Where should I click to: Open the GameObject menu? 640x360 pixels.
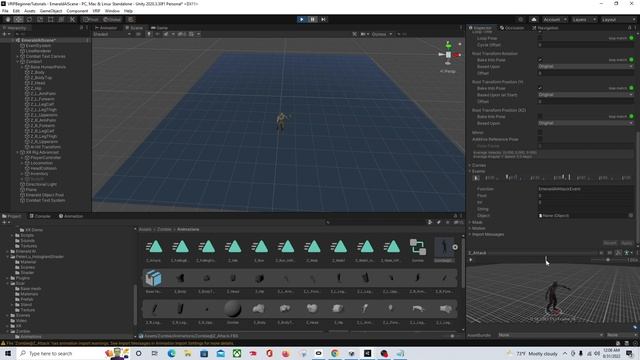click(51, 11)
